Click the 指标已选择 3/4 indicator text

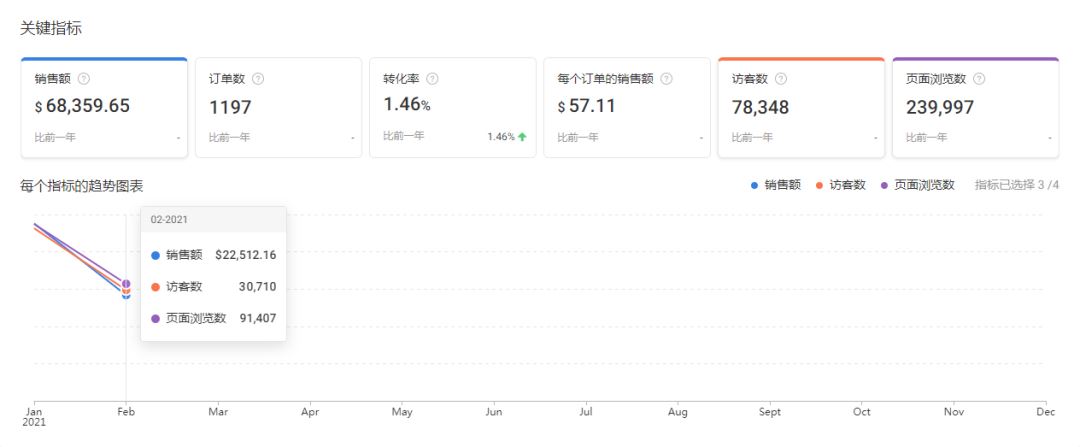tap(1016, 185)
